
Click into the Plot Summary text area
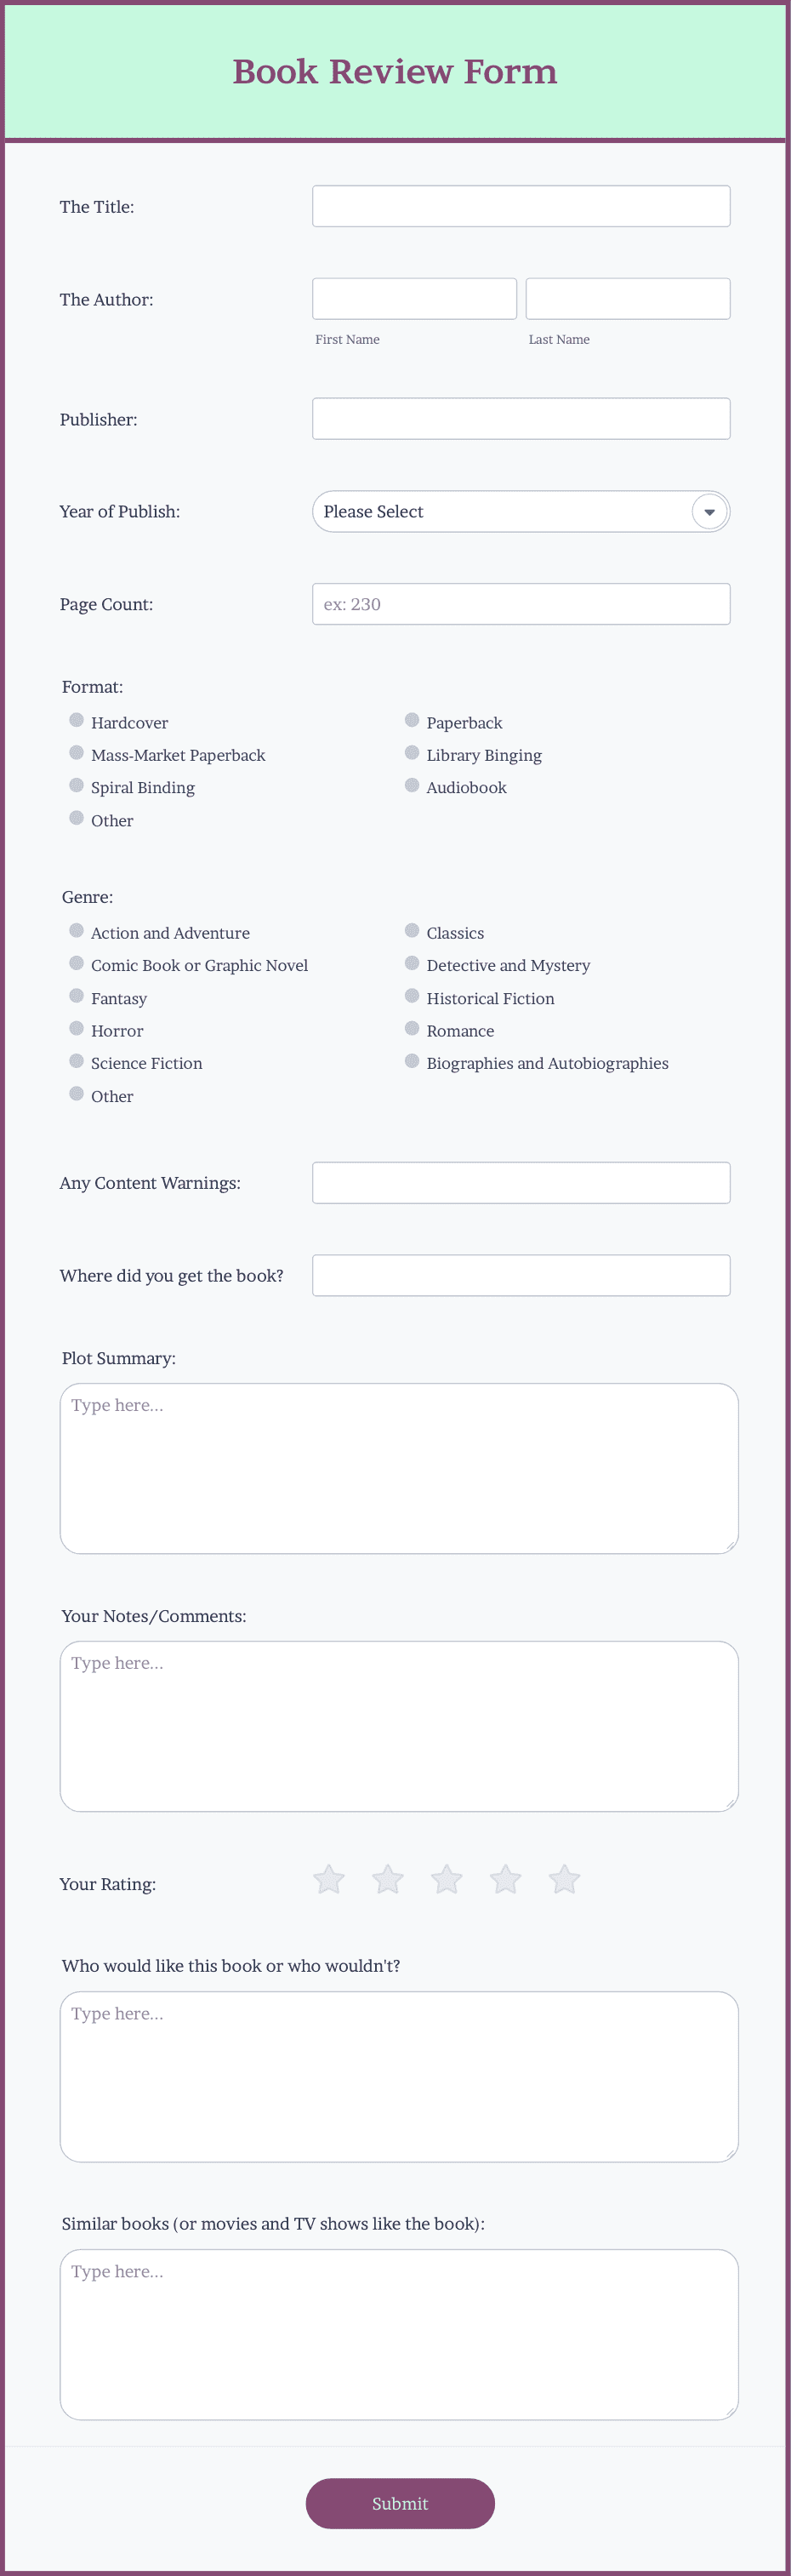tap(399, 1468)
